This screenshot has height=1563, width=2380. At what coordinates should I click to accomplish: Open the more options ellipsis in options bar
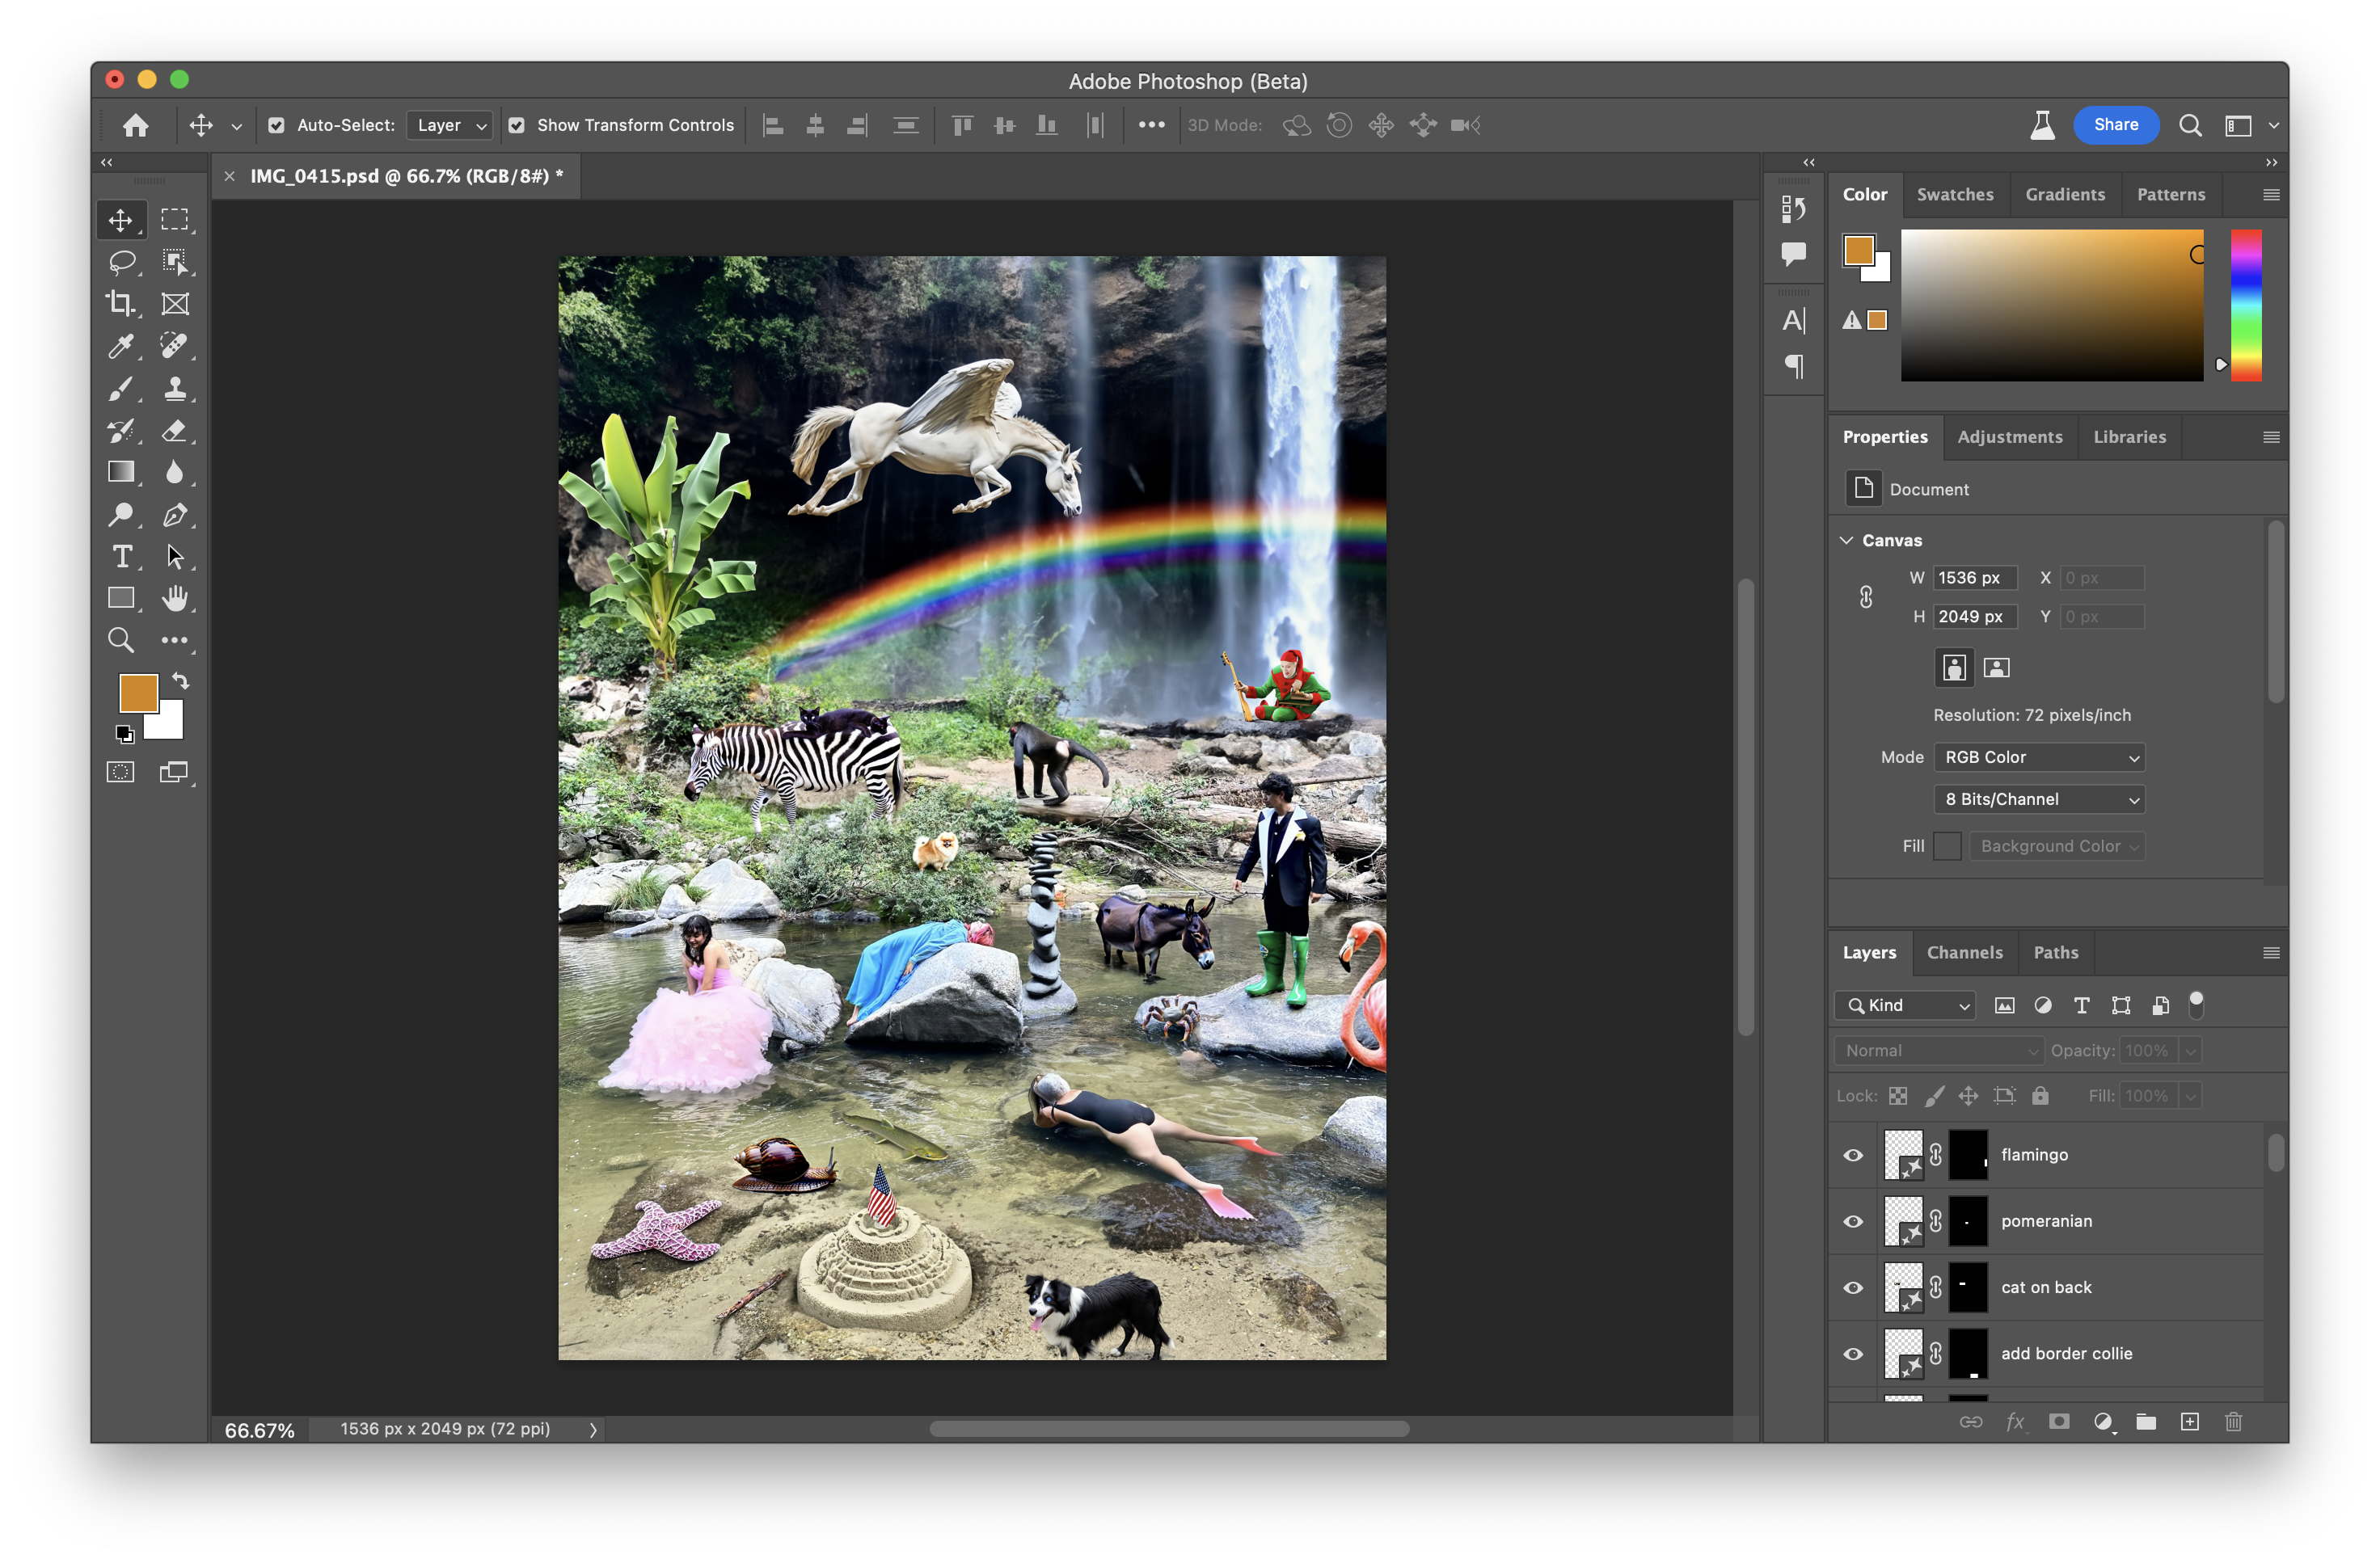pyautogui.click(x=1152, y=125)
